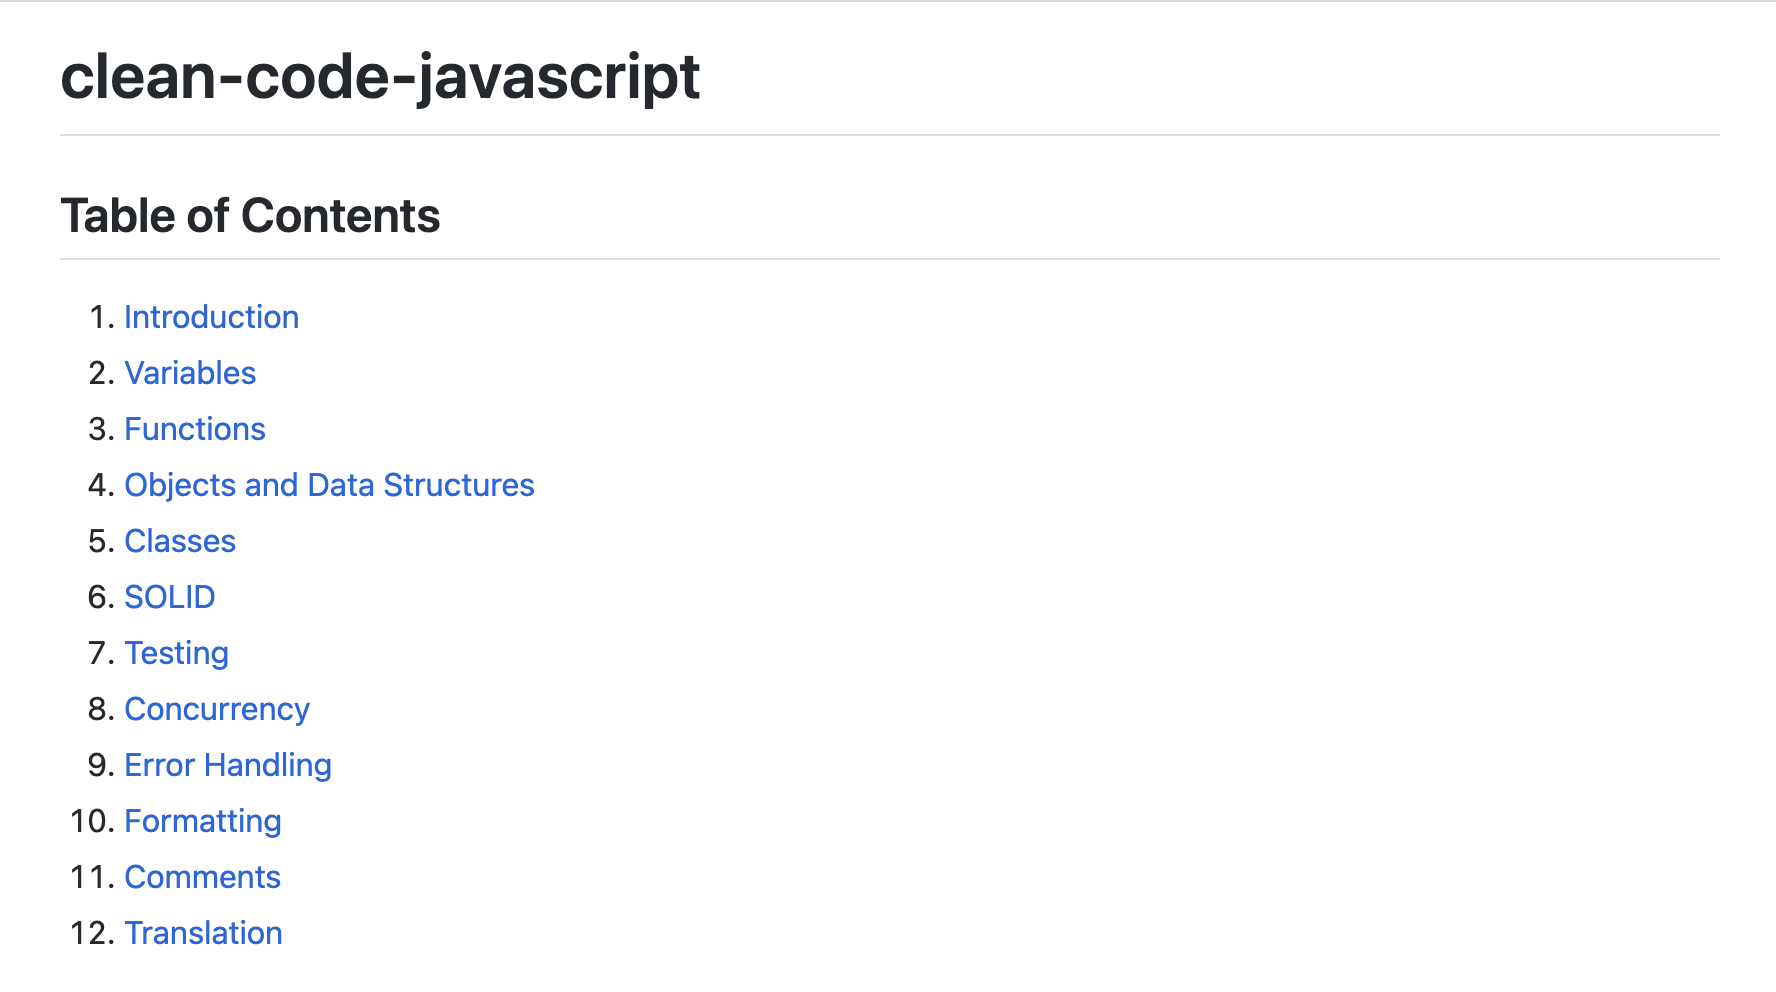
Task: Click list number 6 beside SOLID
Action: tap(101, 597)
